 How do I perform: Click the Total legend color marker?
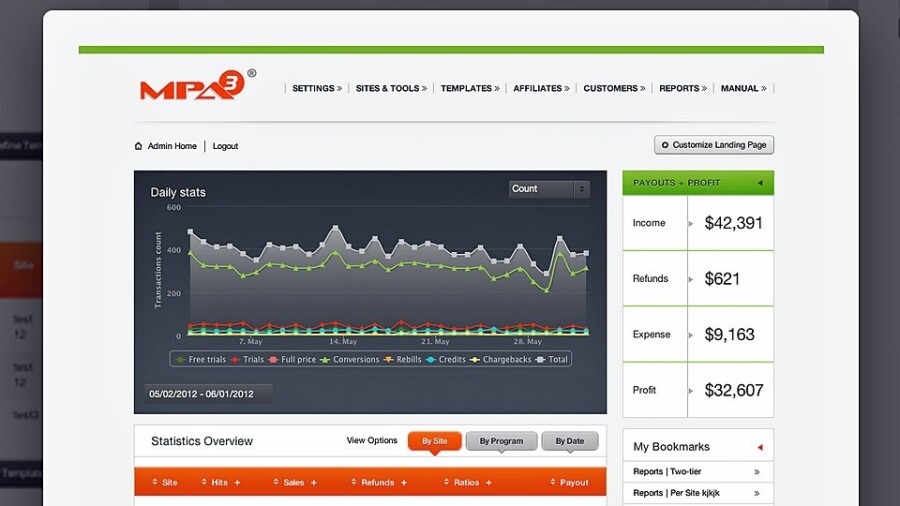541,359
